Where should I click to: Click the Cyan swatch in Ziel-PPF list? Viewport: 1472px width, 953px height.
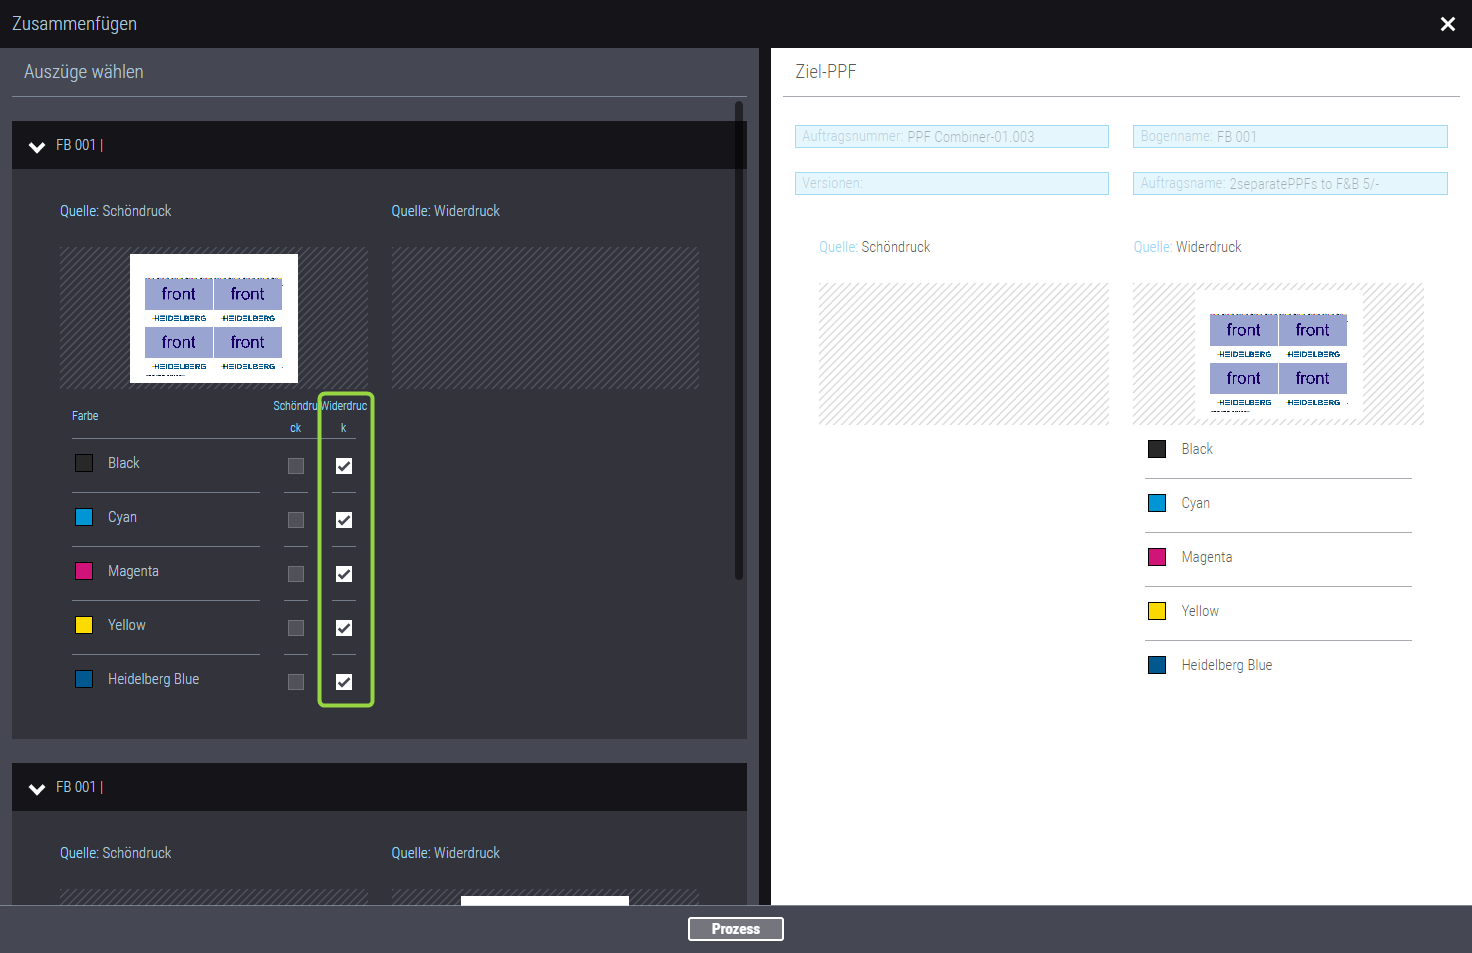[x=1157, y=503]
